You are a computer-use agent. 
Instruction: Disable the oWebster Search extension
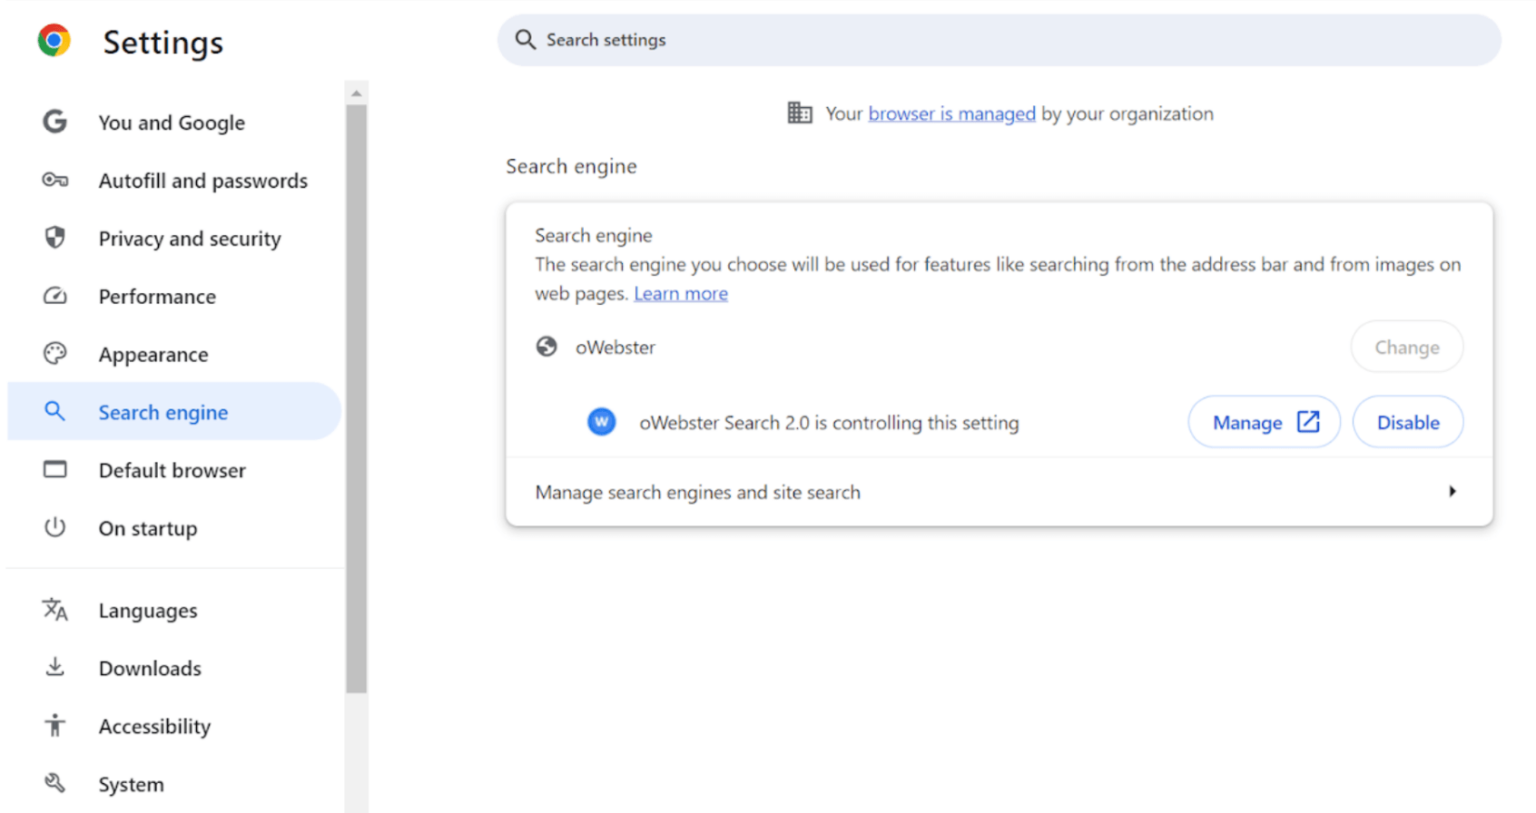[x=1407, y=422]
